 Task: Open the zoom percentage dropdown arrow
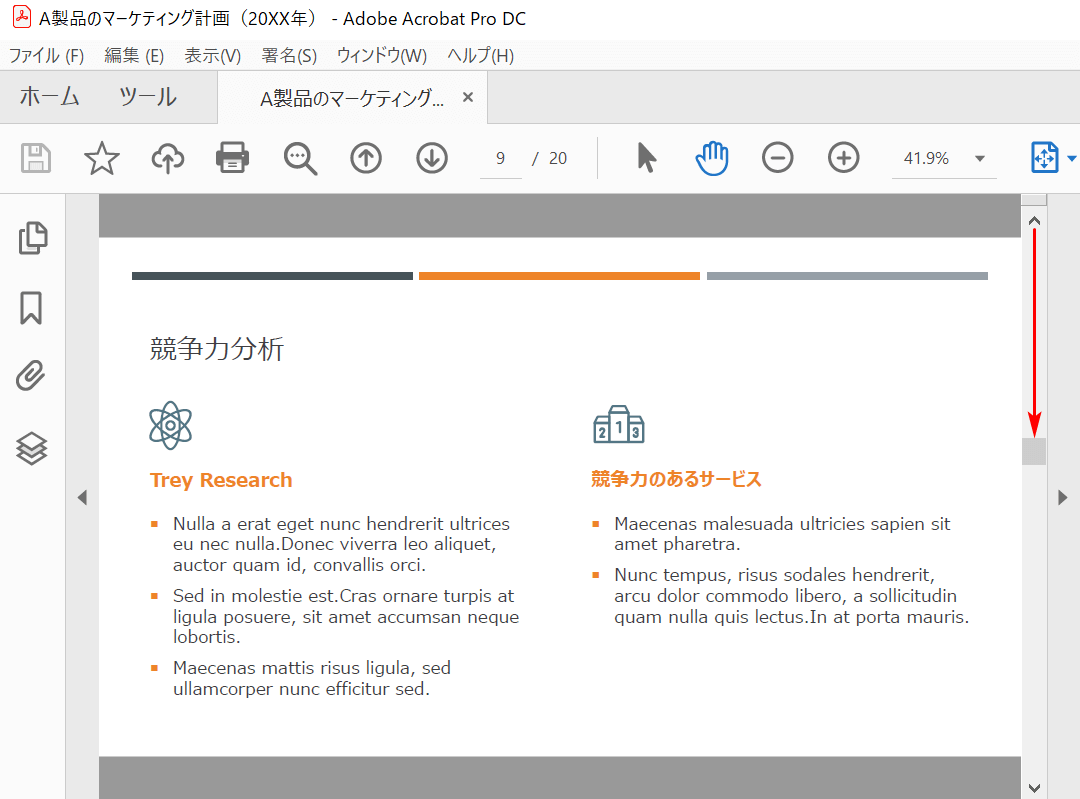point(979,158)
